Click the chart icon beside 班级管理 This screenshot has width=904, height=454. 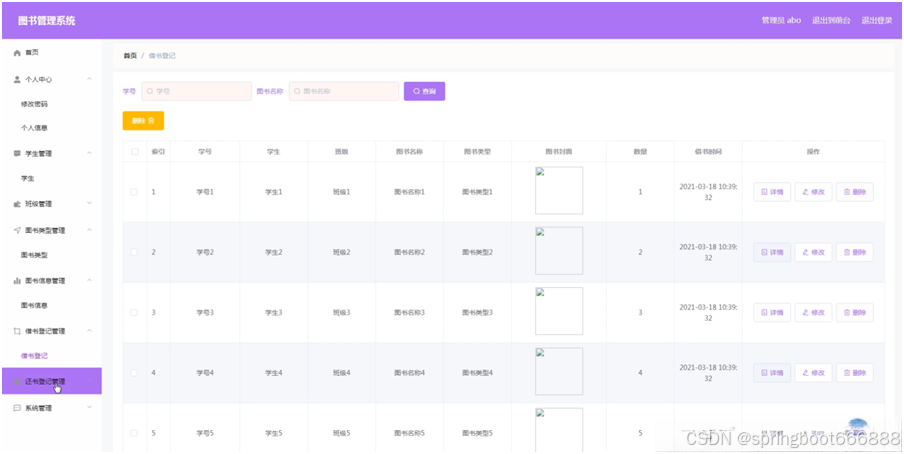(x=17, y=204)
